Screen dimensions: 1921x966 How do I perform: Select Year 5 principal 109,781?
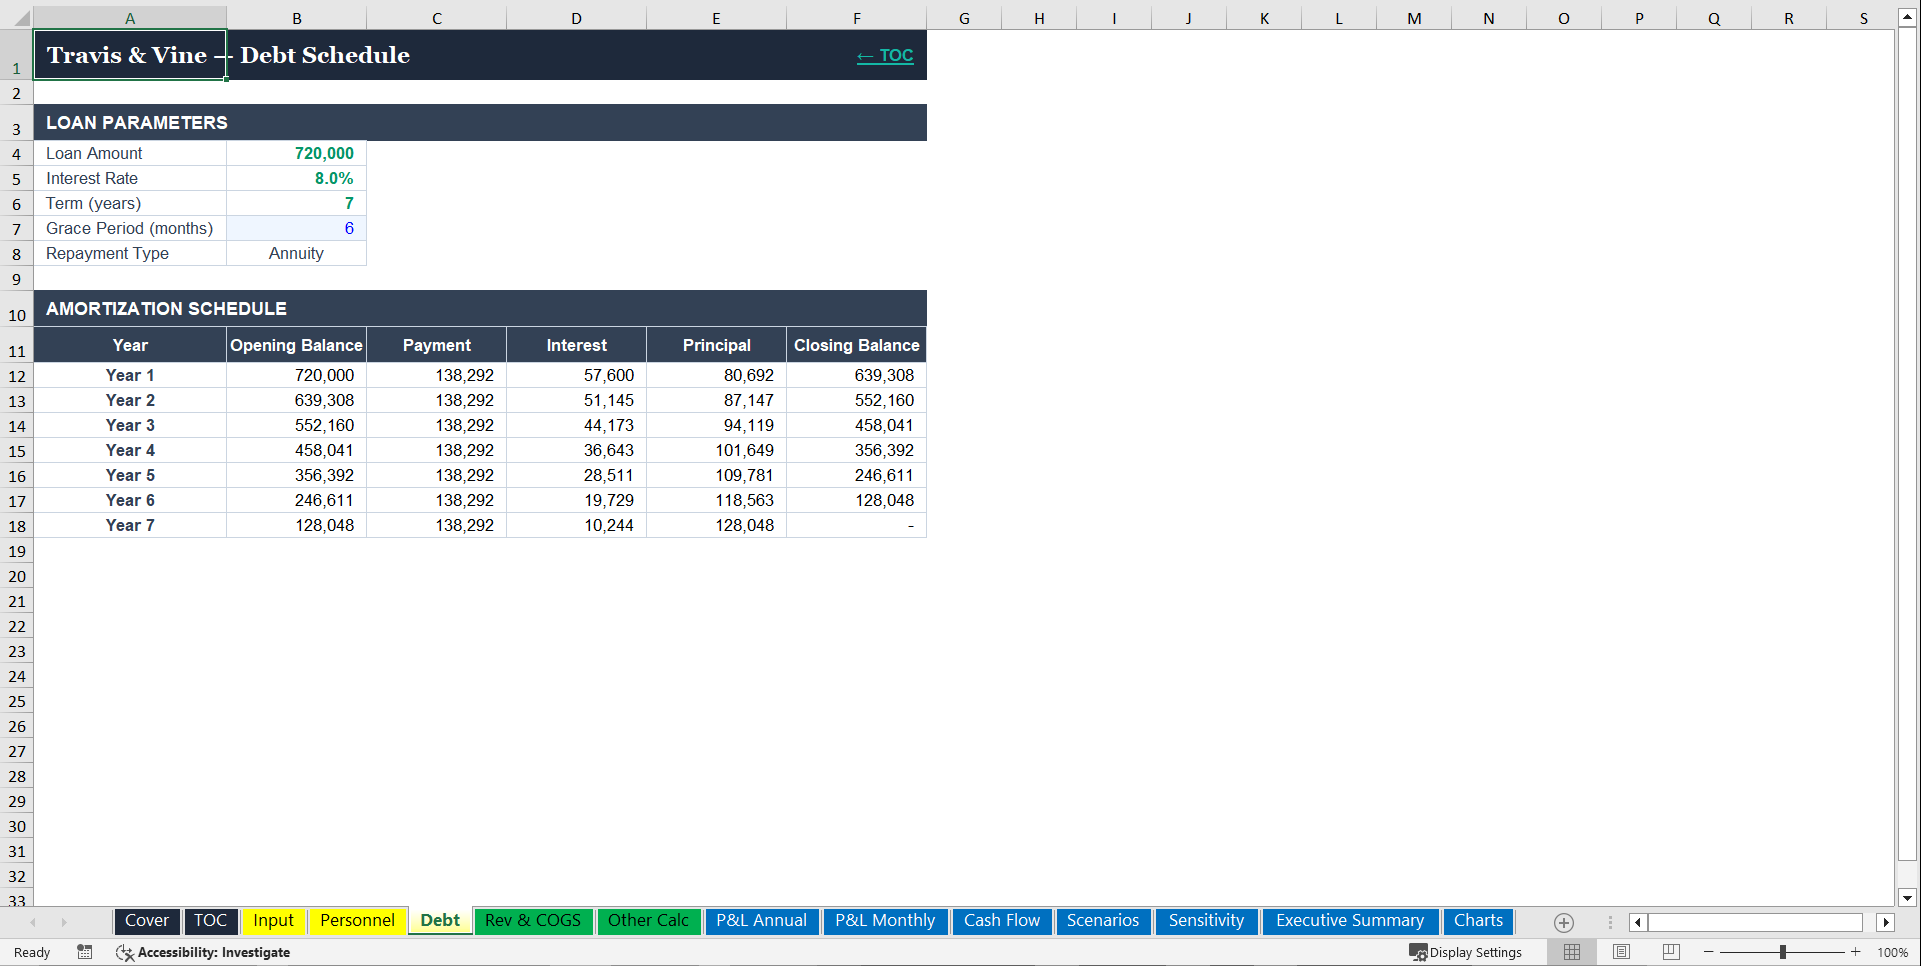(717, 475)
